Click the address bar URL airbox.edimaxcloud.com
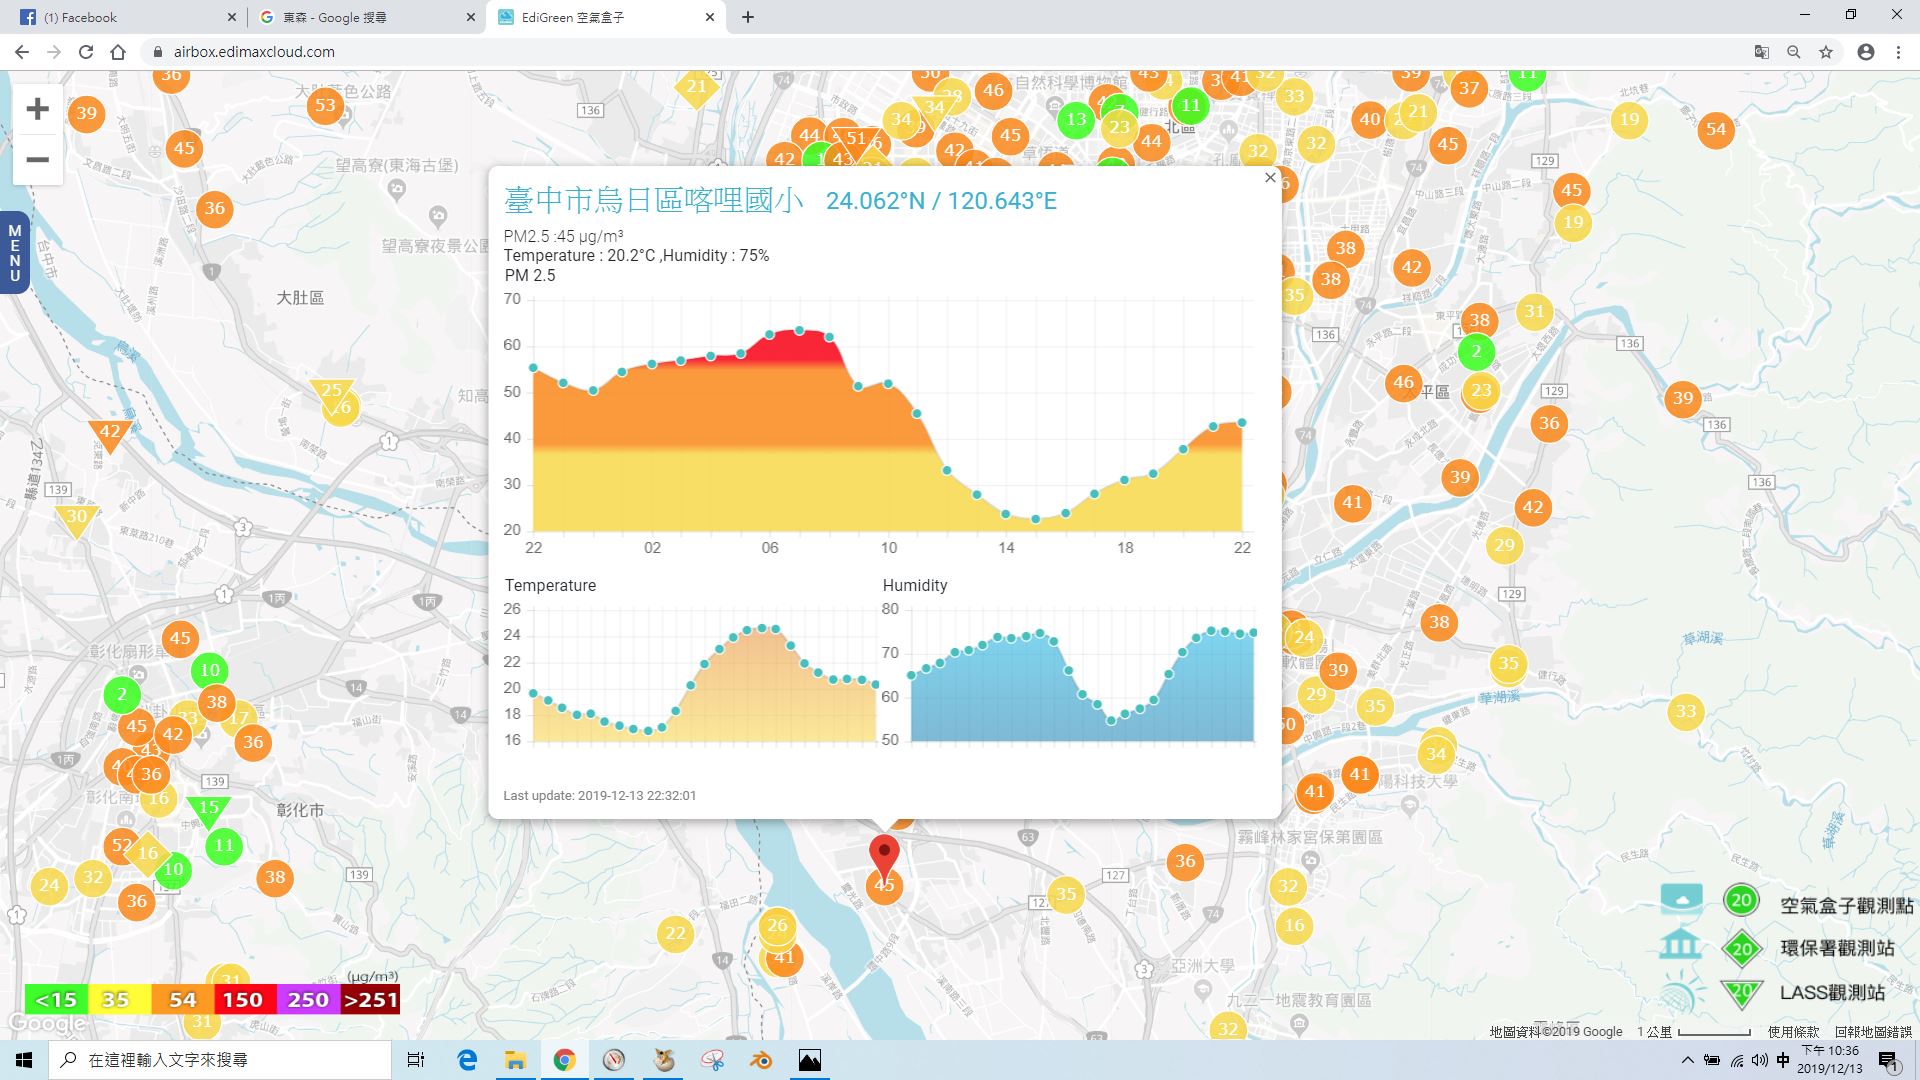Screen dimensions: 1920x1080 [x=254, y=52]
